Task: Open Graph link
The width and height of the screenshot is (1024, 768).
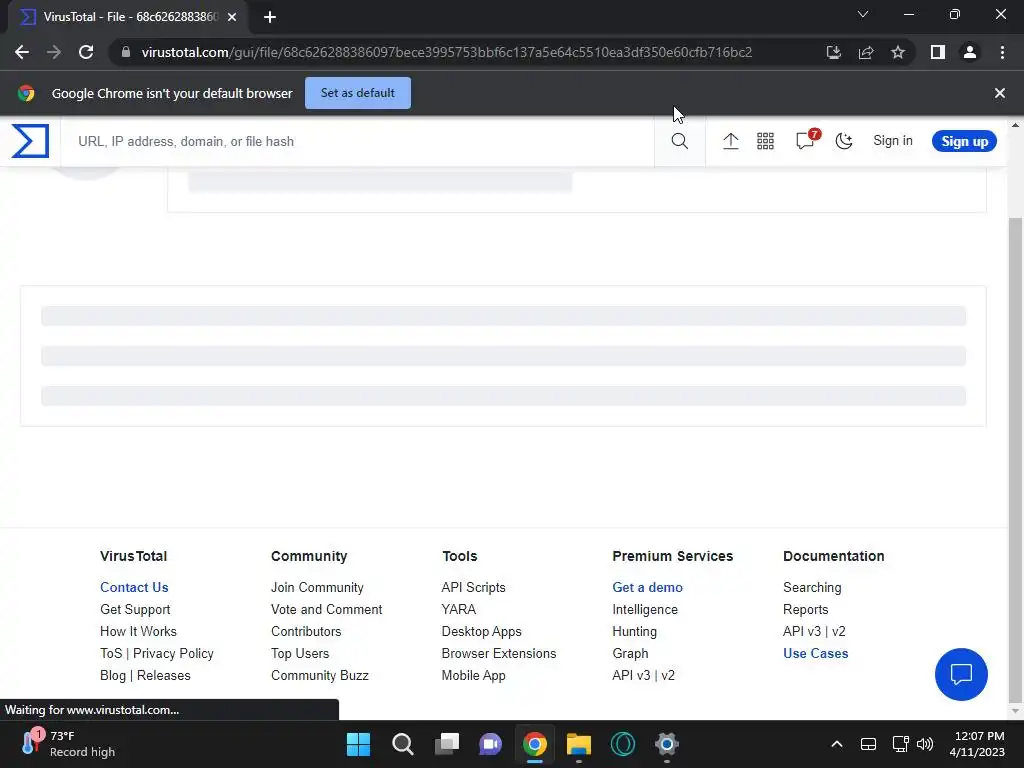Action: [x=630, y=653]
